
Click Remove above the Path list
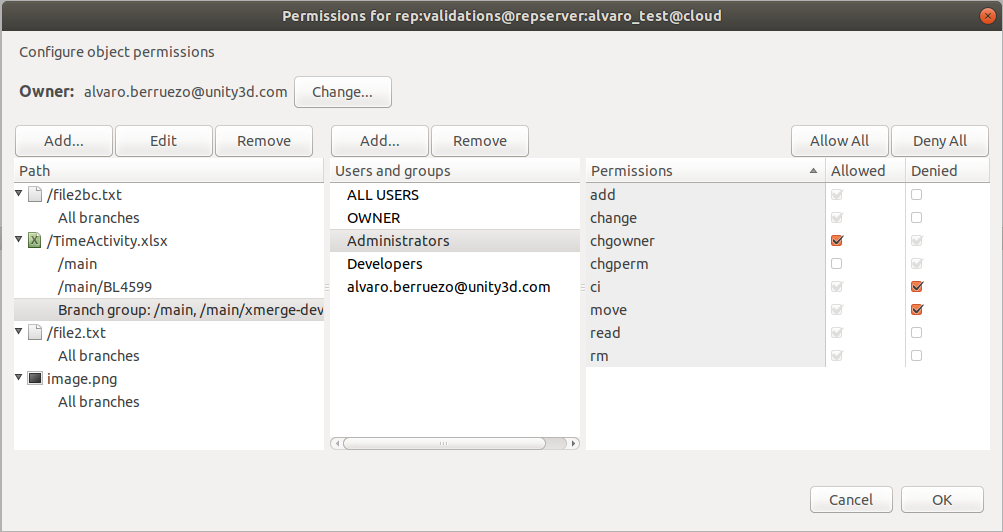point(264,141)
